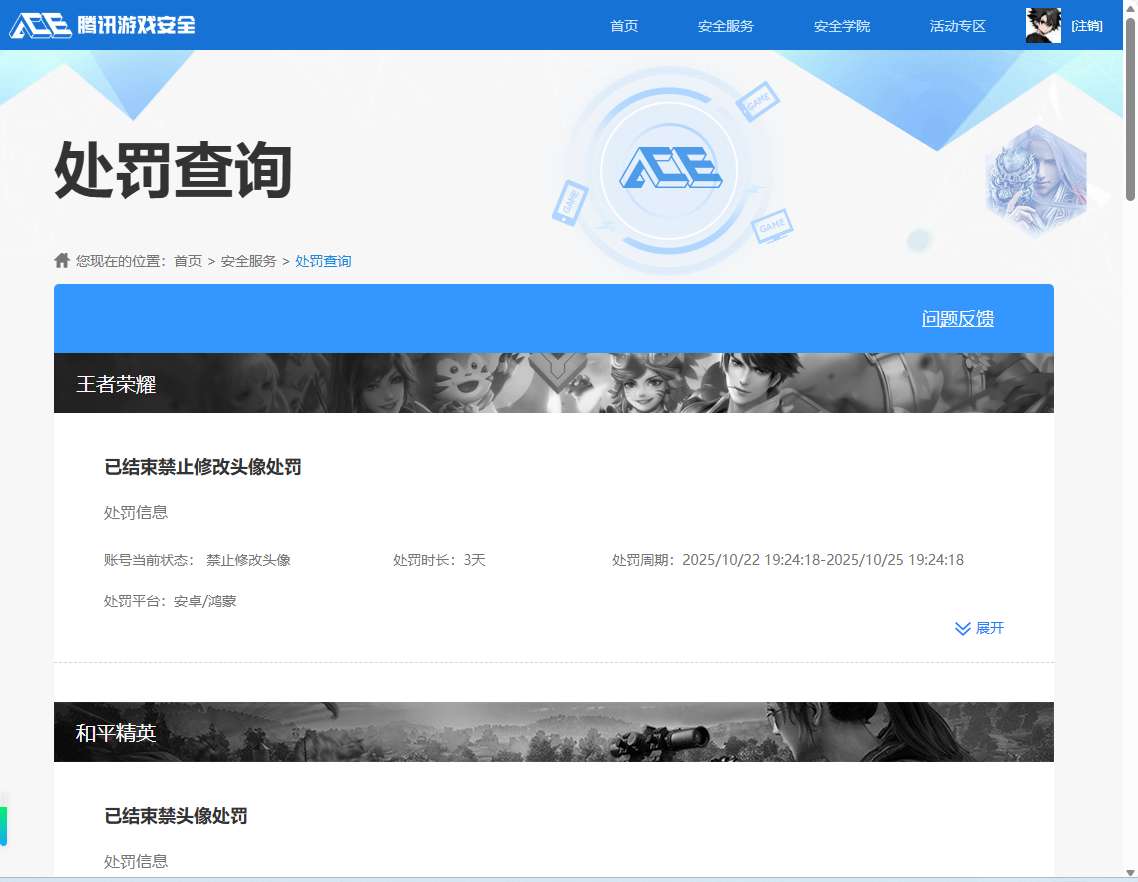
Task: Click 首页 in the breadcrumb trail
Action: point(188,261)
